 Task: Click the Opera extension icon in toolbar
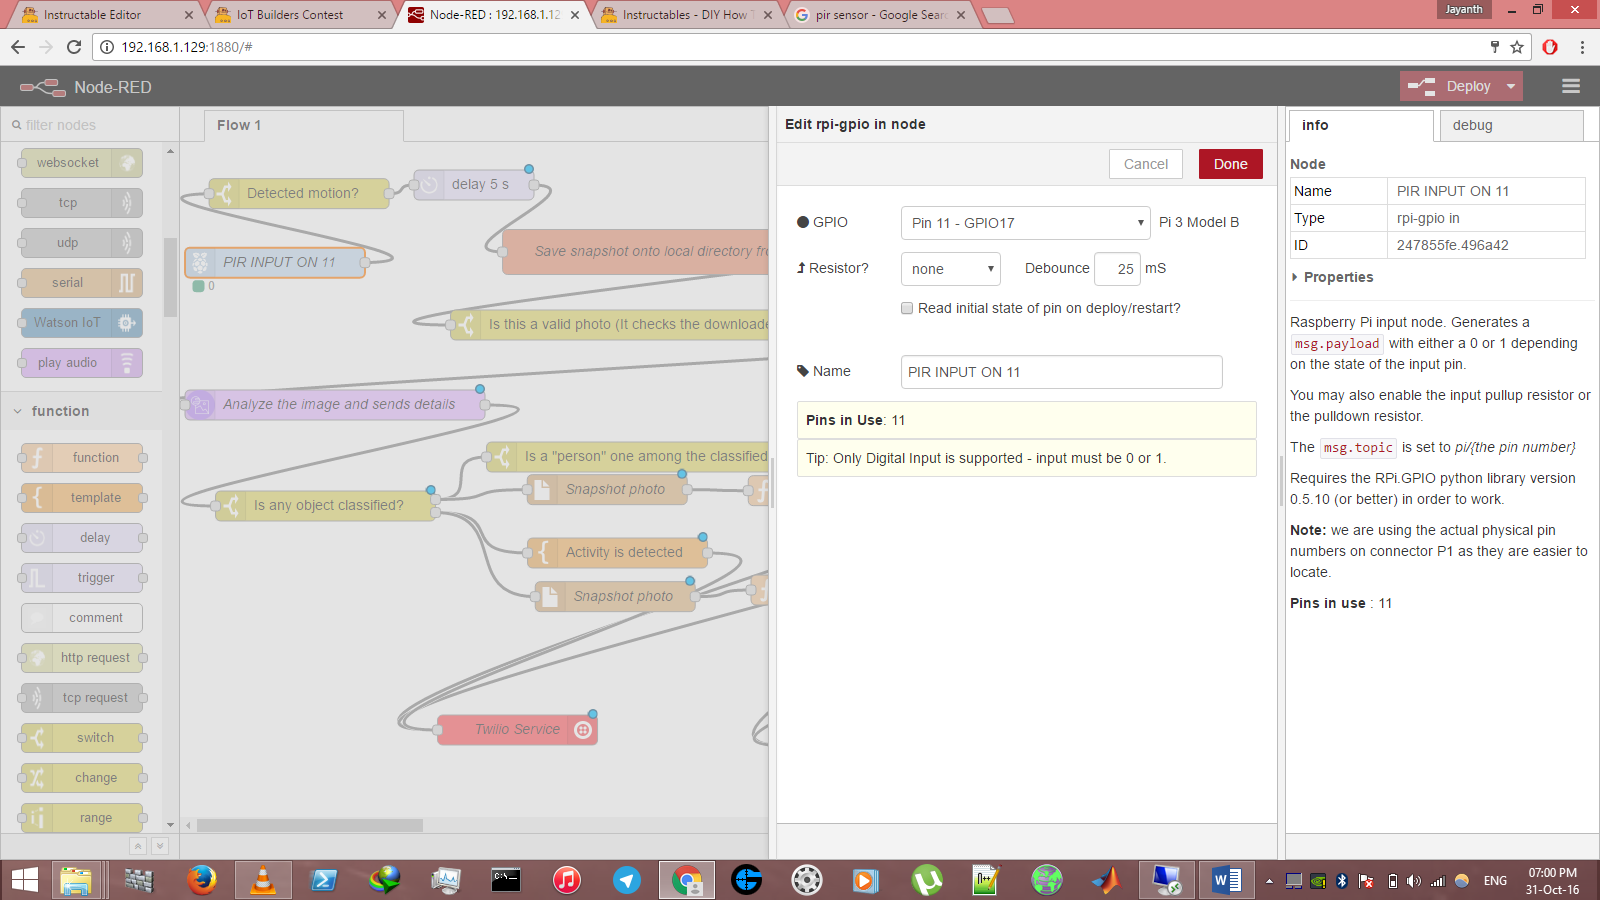click(1550, 47)
